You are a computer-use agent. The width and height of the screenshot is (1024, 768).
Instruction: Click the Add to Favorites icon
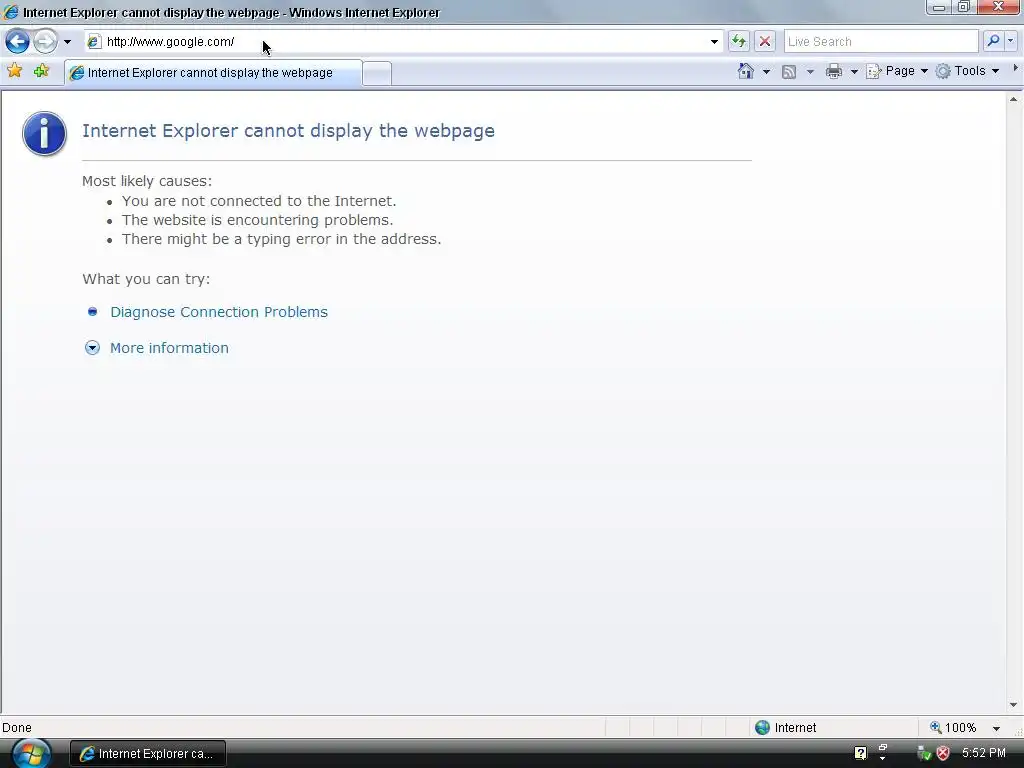tap(41, 71)
